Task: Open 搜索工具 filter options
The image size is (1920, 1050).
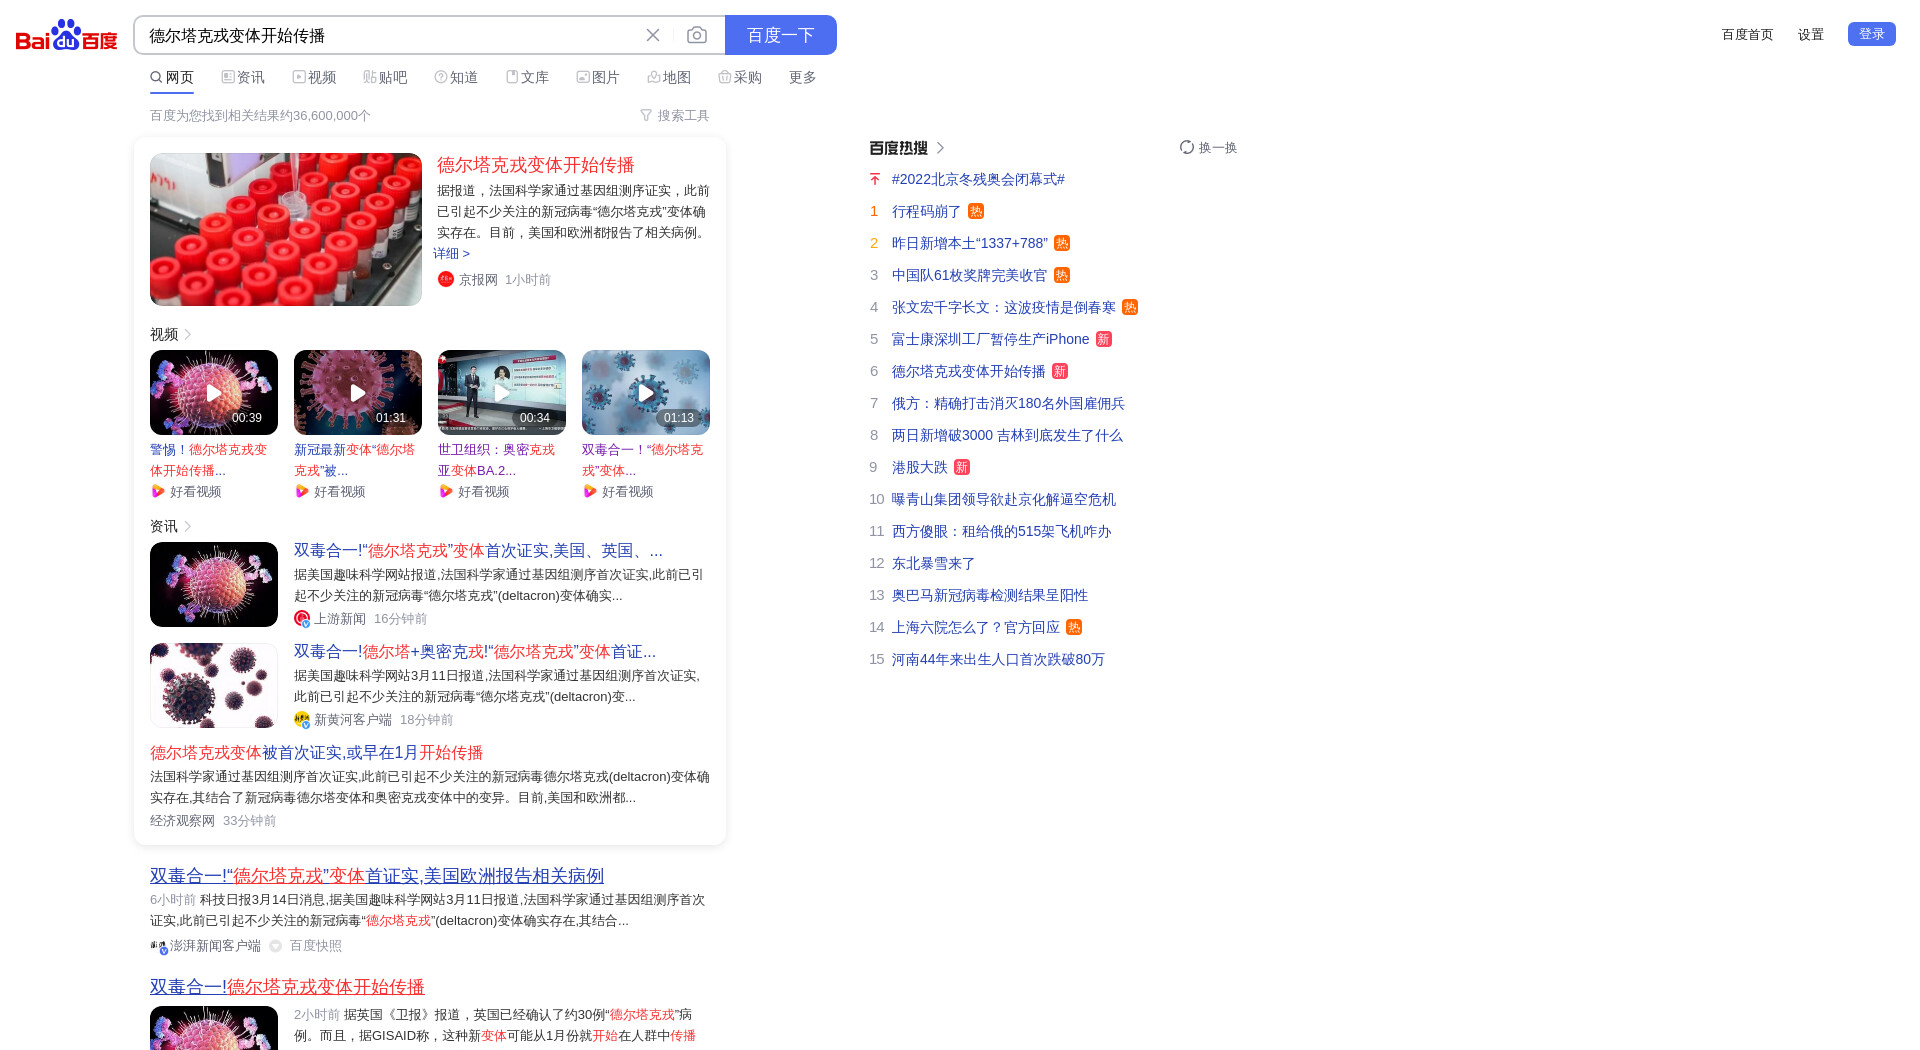Action: pos(675,116)
